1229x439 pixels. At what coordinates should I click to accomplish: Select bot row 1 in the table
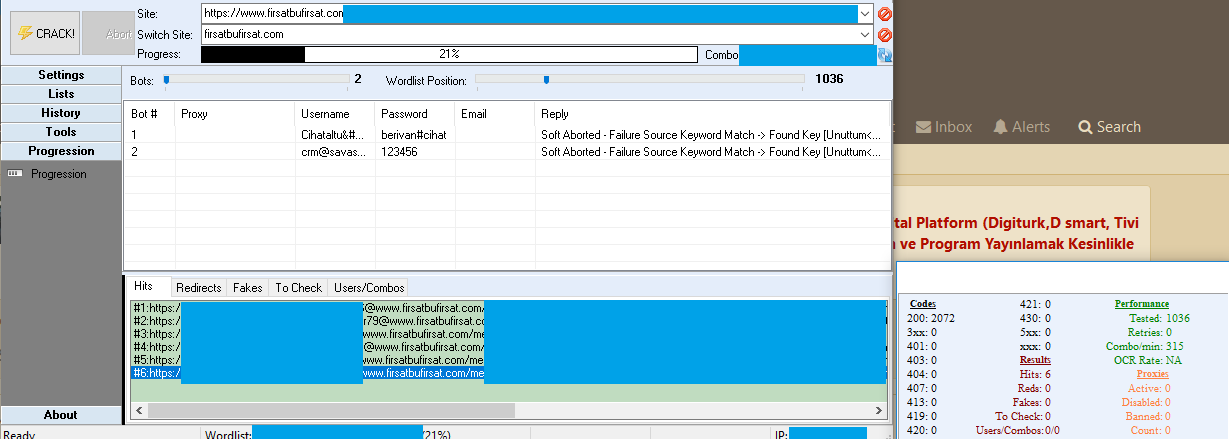pyautogui.click(x=507, y=134)
